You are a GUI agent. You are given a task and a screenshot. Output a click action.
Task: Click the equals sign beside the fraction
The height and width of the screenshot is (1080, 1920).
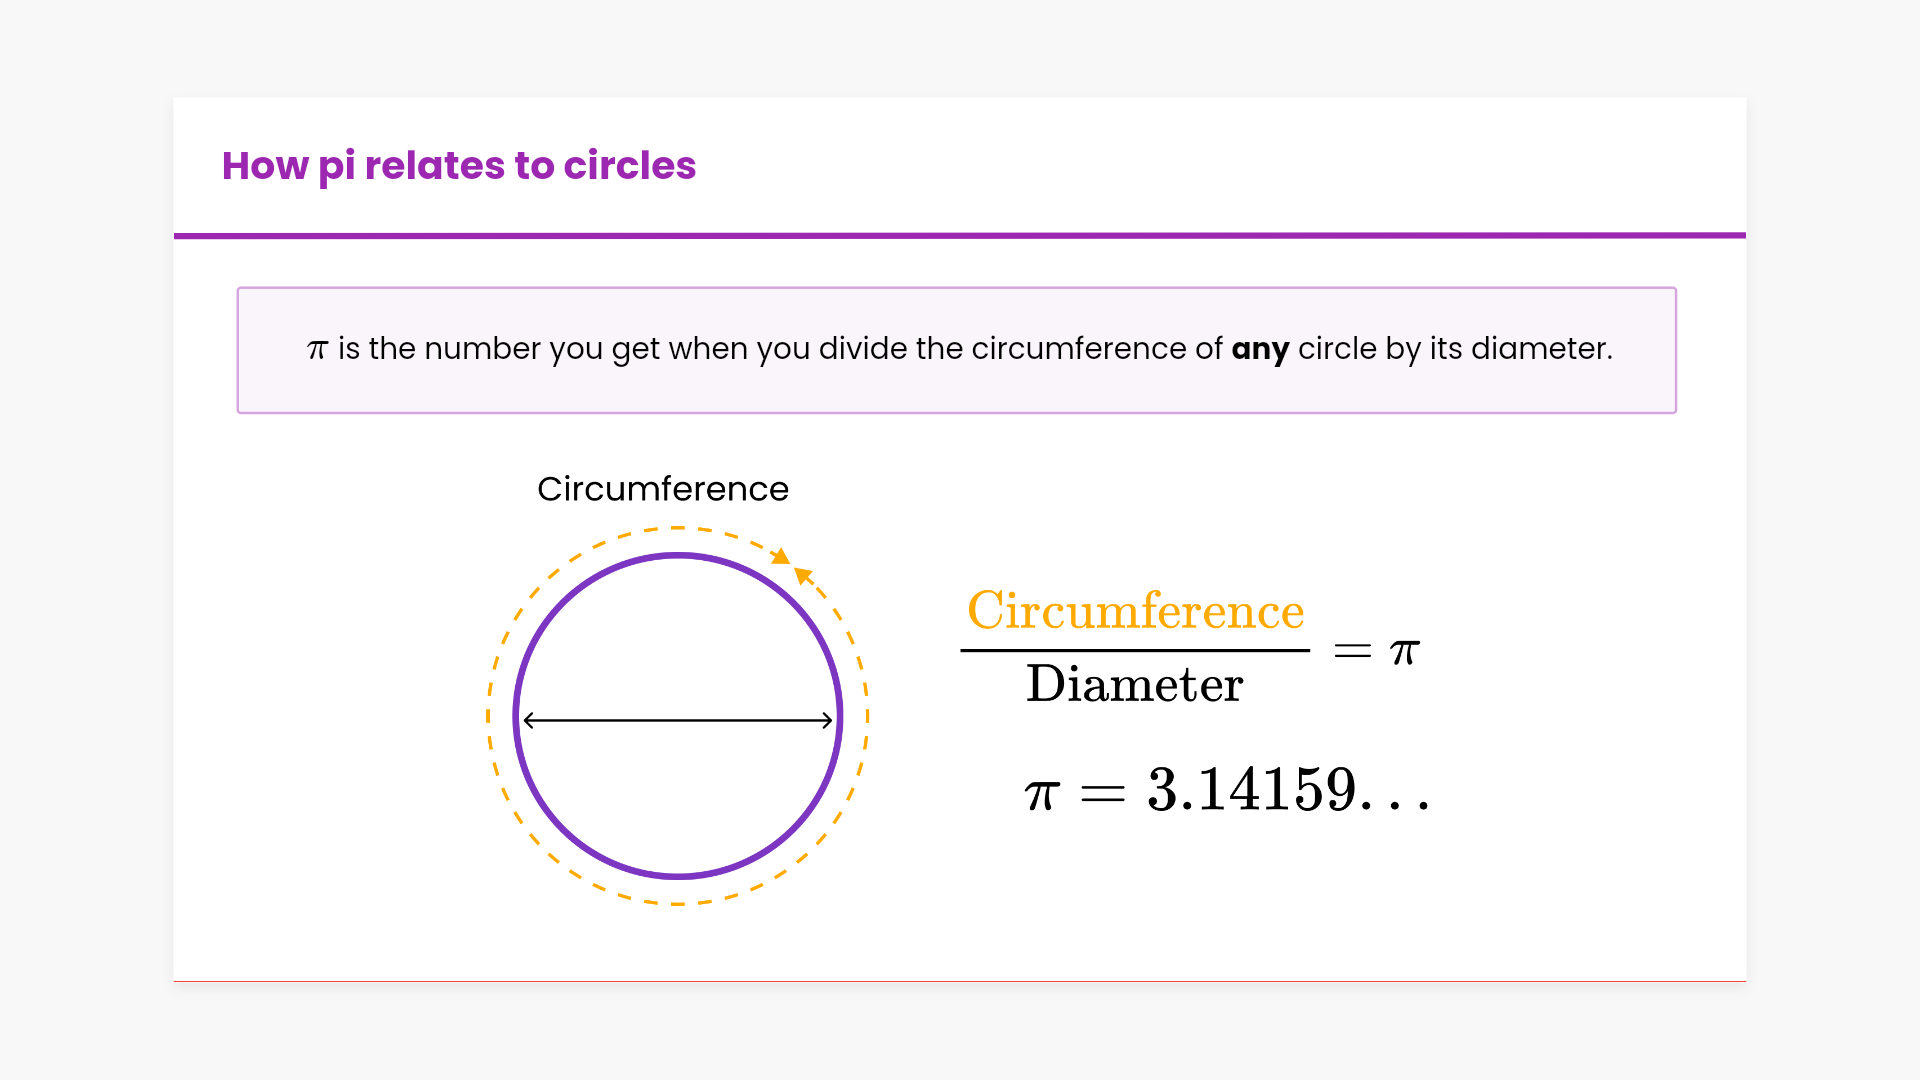pyautogui.click(x=1352, y=652)
